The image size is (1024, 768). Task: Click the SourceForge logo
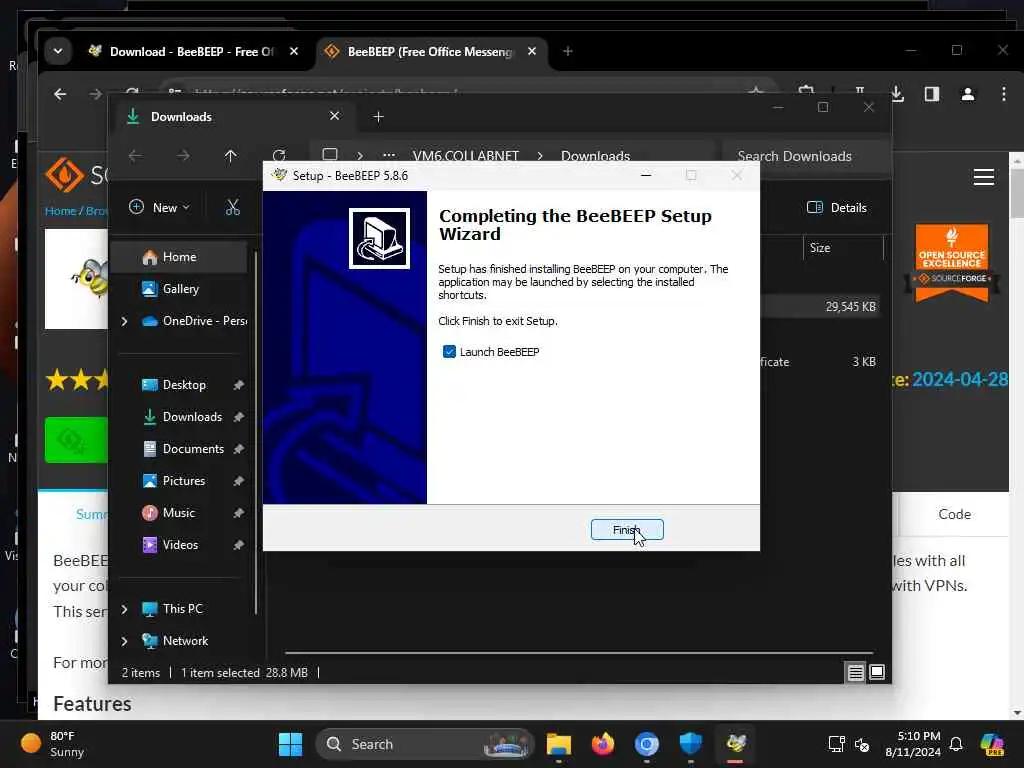[x=76, y=175]
